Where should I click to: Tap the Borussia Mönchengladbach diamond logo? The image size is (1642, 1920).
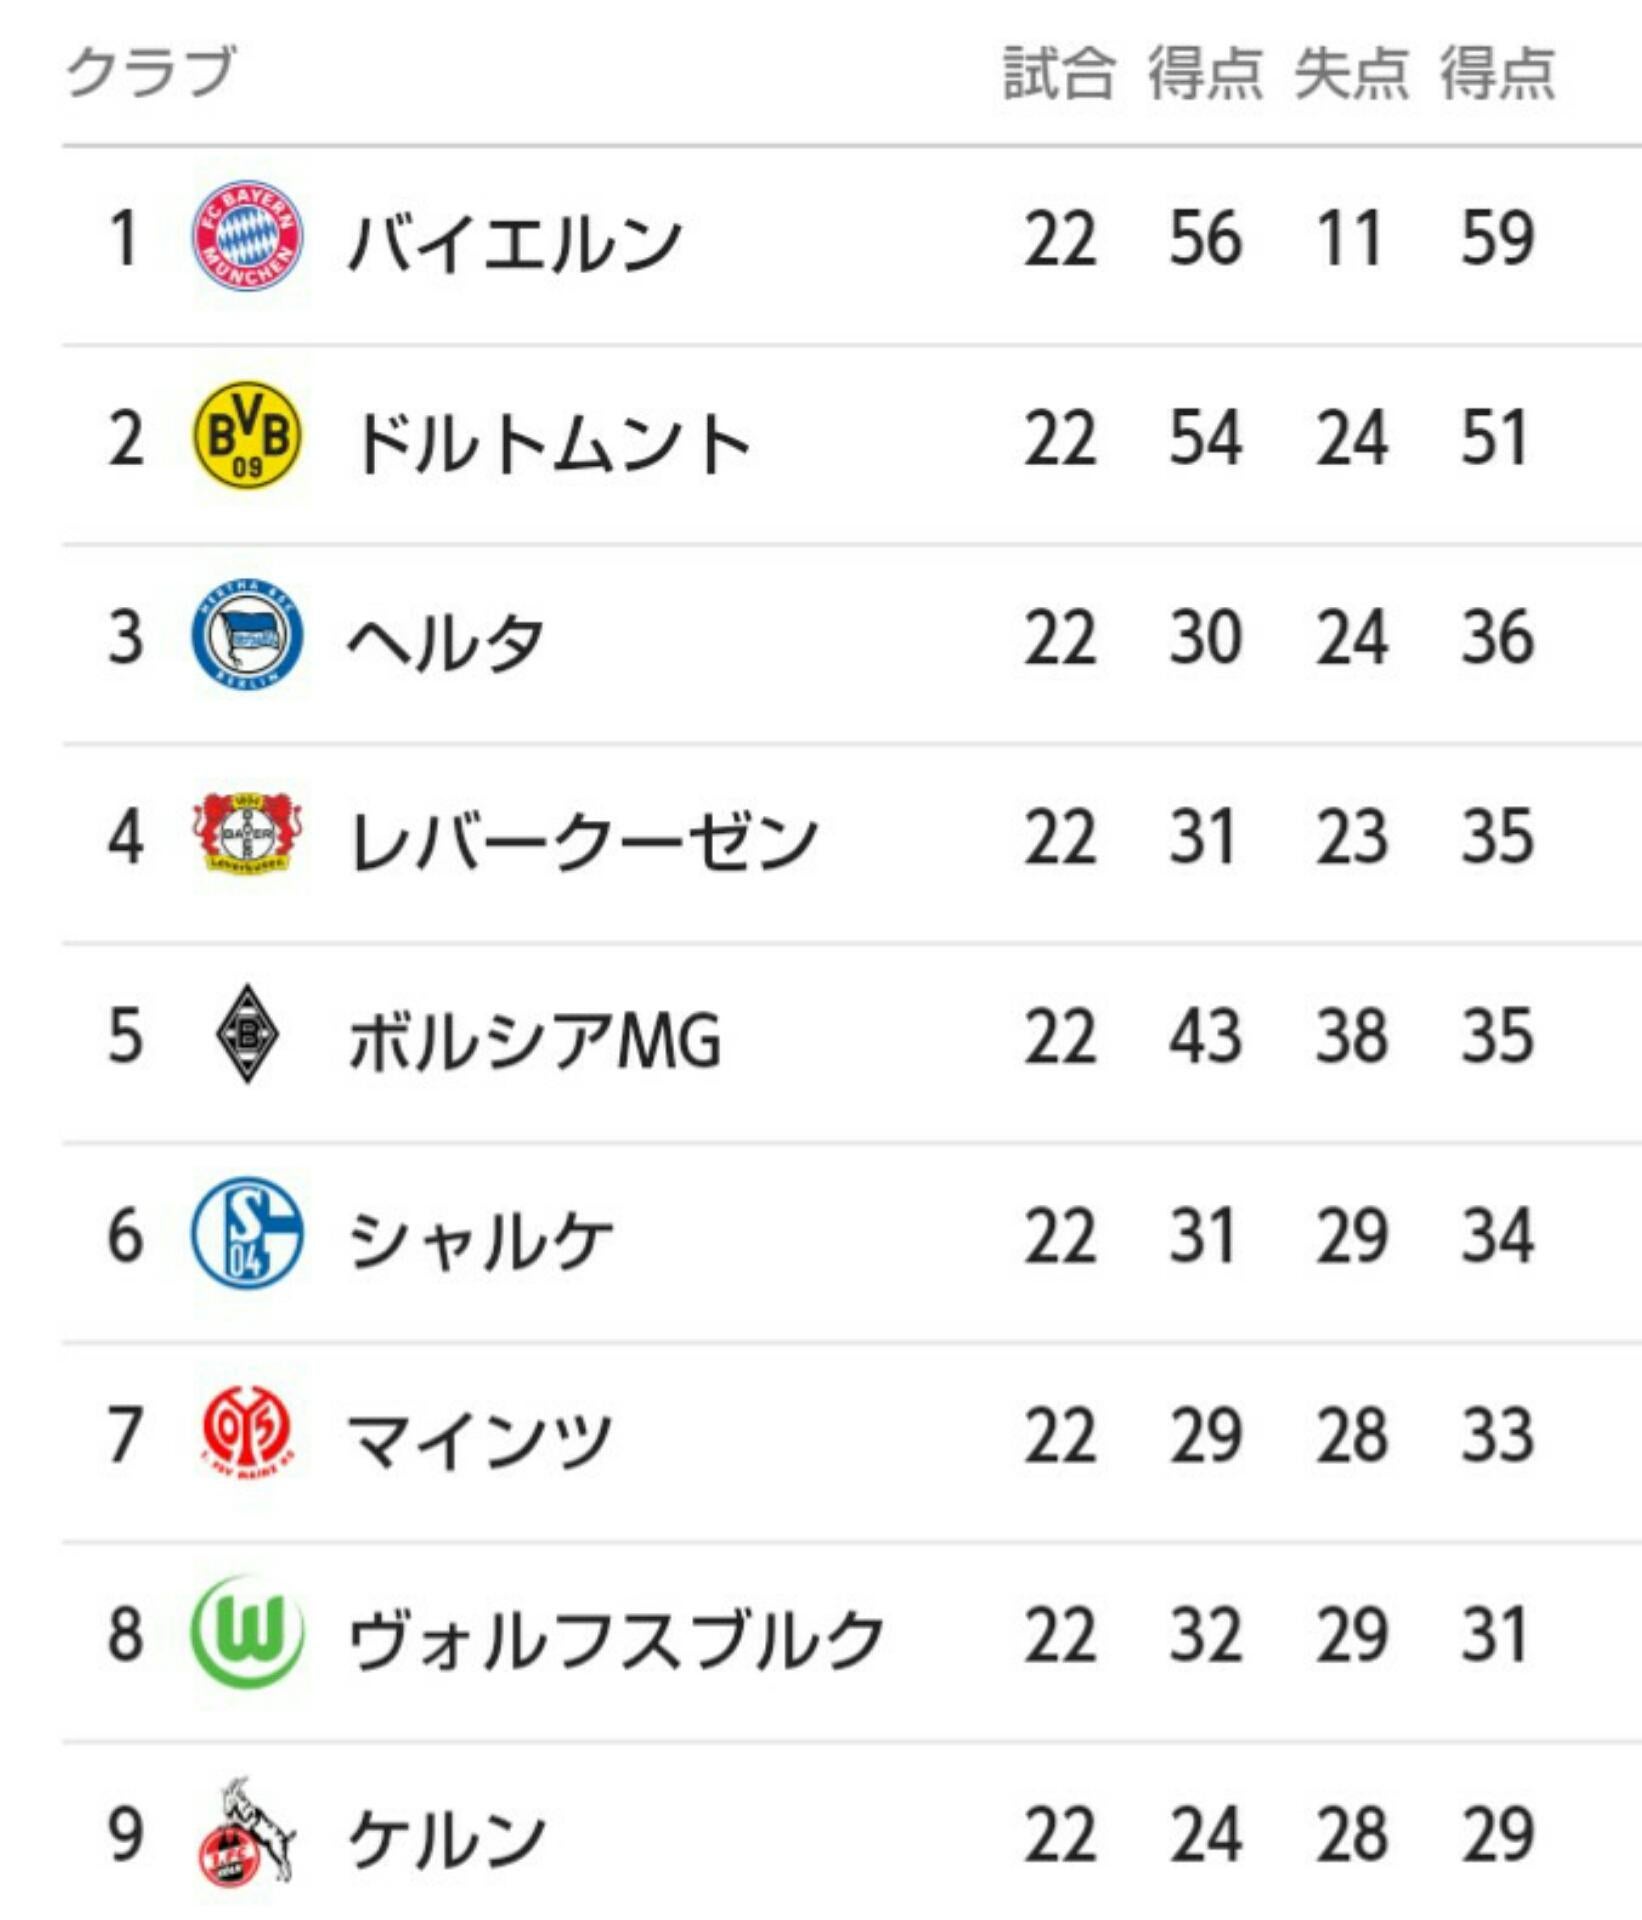pyautogui.click(x=247, y=1034)
